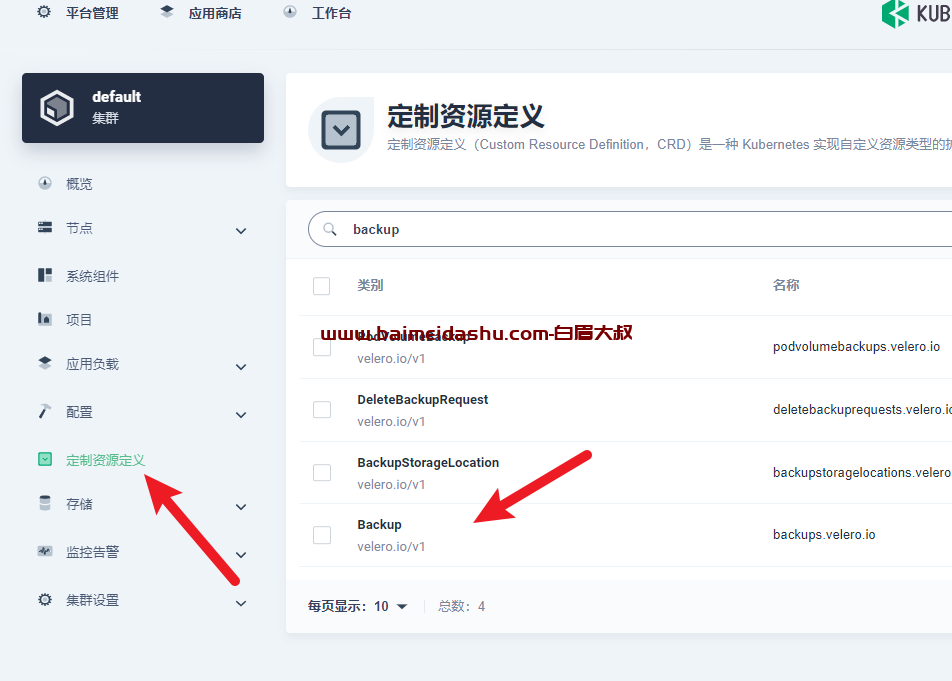Viewport: 952px width, 681px height.
Task: Click backupstoragelocations.velero name cell
Action: [x=862, y=472]
